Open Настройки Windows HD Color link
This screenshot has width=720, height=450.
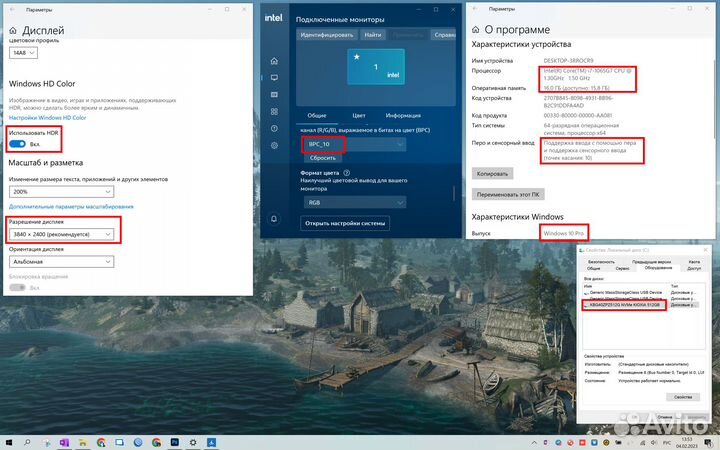(x=47, y=118)
